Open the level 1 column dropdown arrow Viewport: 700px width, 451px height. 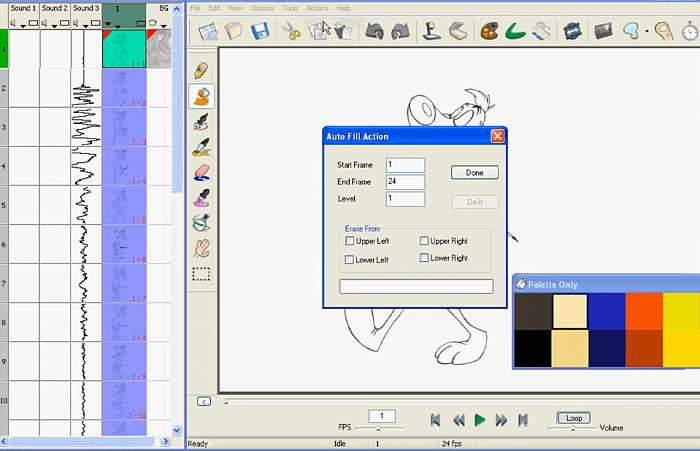118,27
